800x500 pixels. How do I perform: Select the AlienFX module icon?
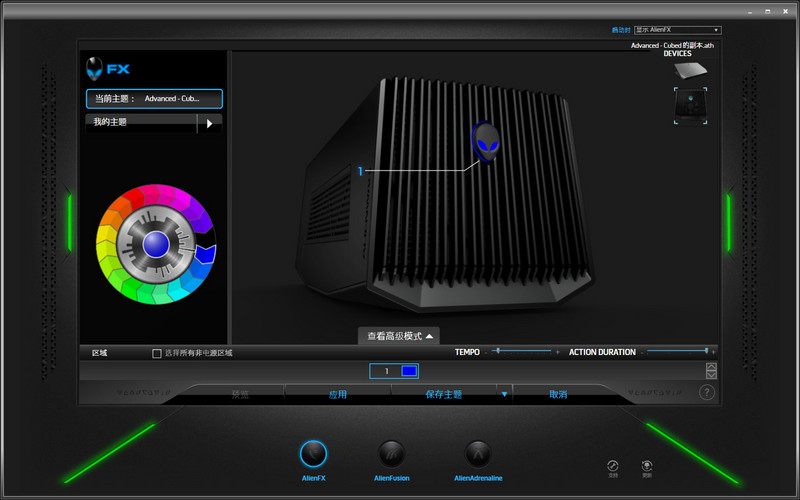[x=313, y=453]
